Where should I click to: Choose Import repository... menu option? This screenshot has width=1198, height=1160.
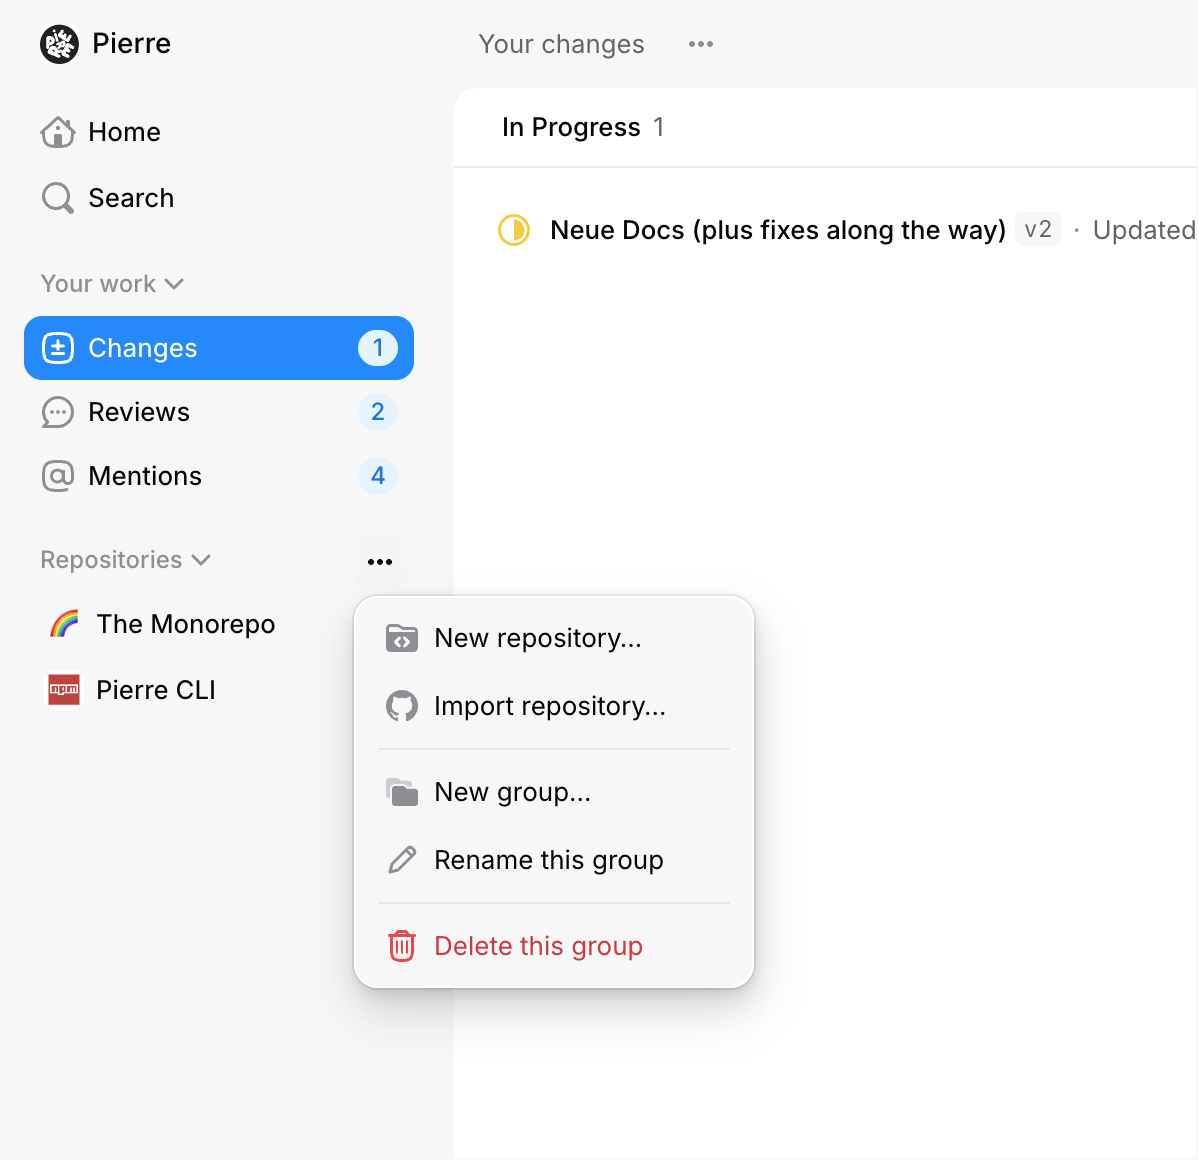click(549, 706)
